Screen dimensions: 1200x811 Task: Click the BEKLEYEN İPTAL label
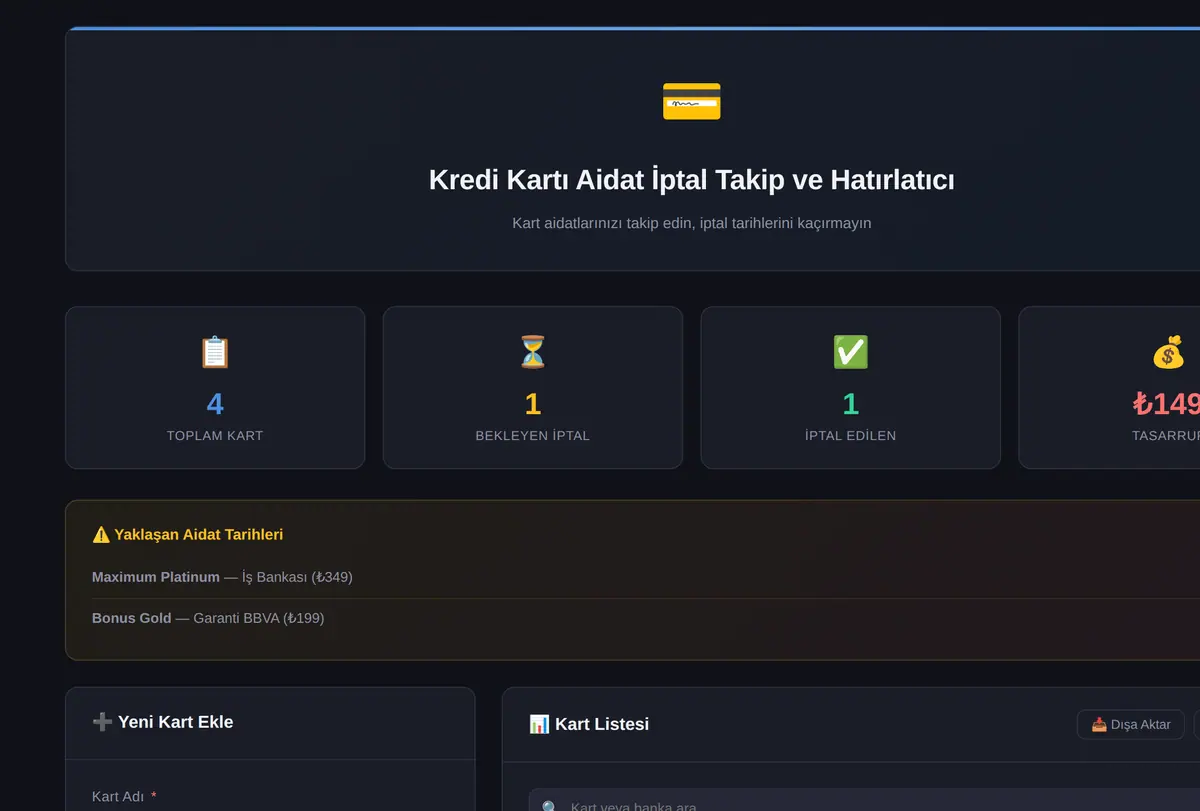[533, 436]
